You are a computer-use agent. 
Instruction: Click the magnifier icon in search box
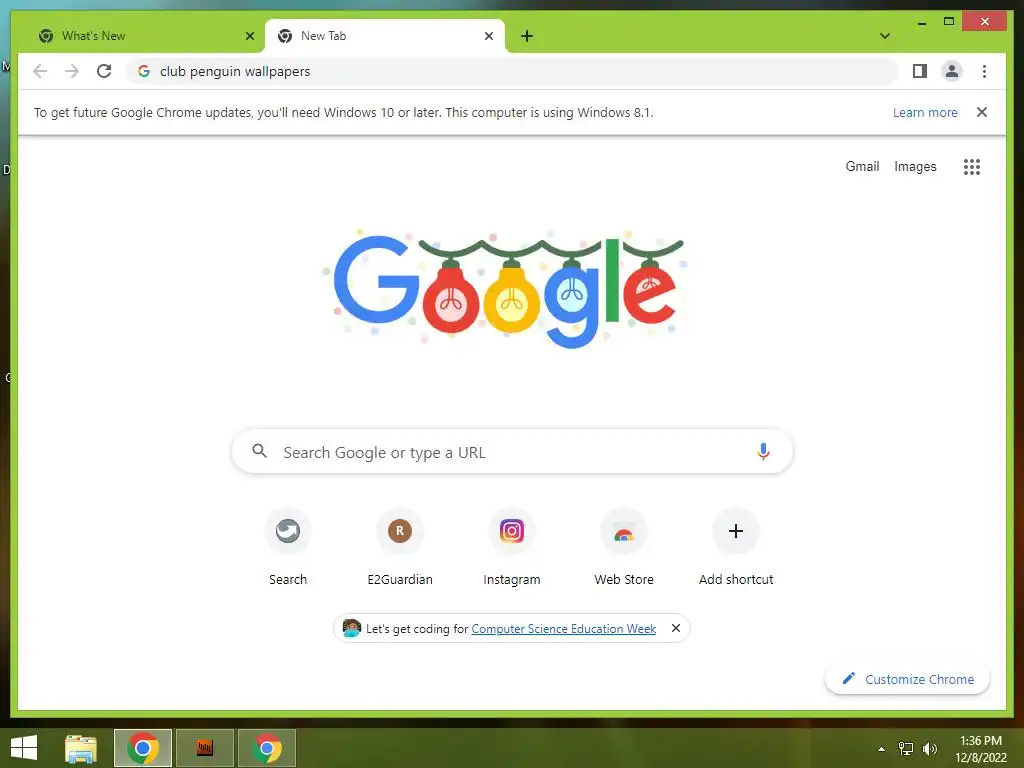[259, 451]
